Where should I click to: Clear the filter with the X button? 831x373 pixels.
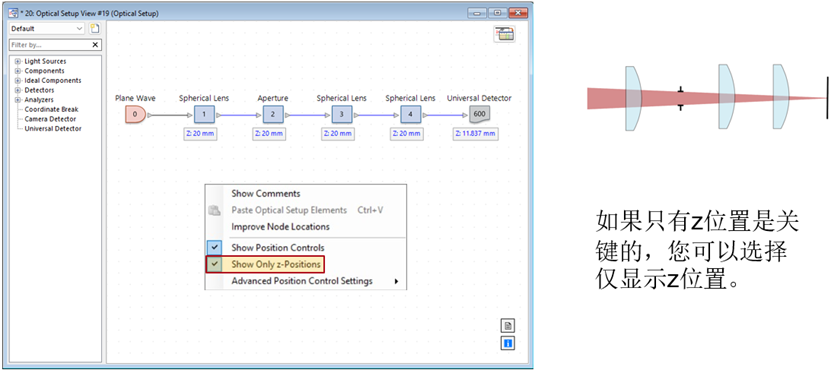coord(95,45)
